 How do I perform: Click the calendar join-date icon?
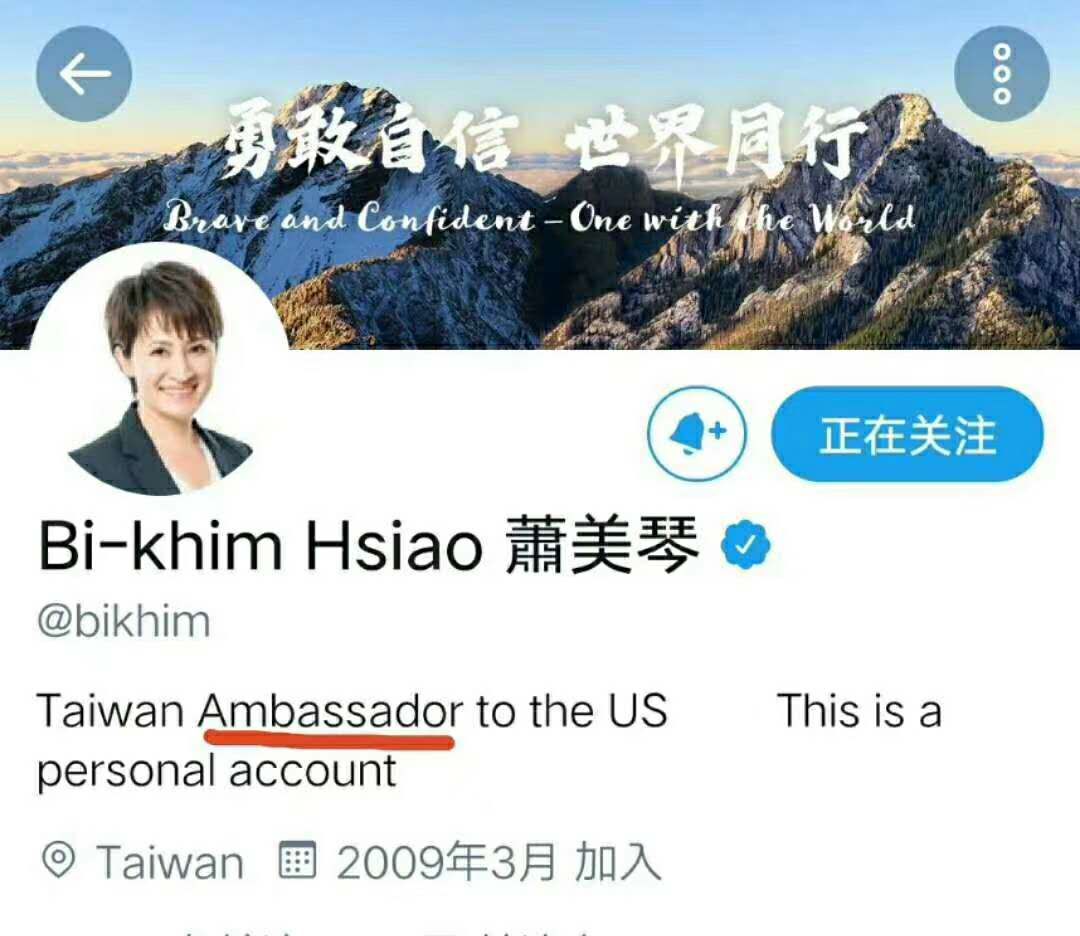pos(297,860)
